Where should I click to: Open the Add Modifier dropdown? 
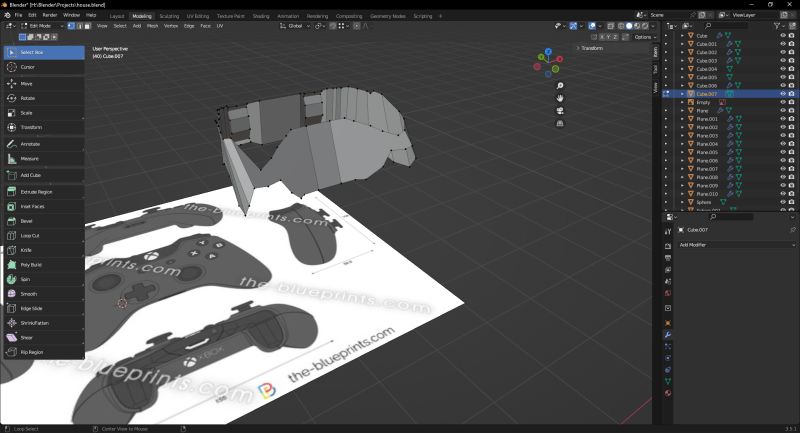point(737,245)
